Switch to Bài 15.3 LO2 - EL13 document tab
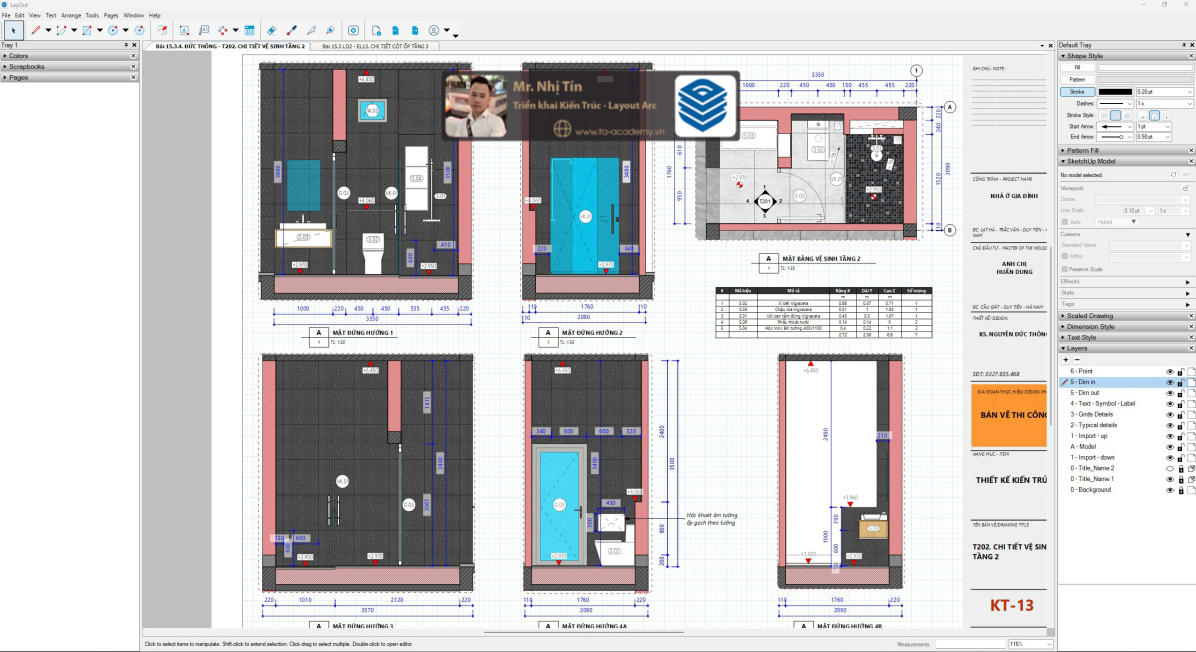 pos(375,46)
